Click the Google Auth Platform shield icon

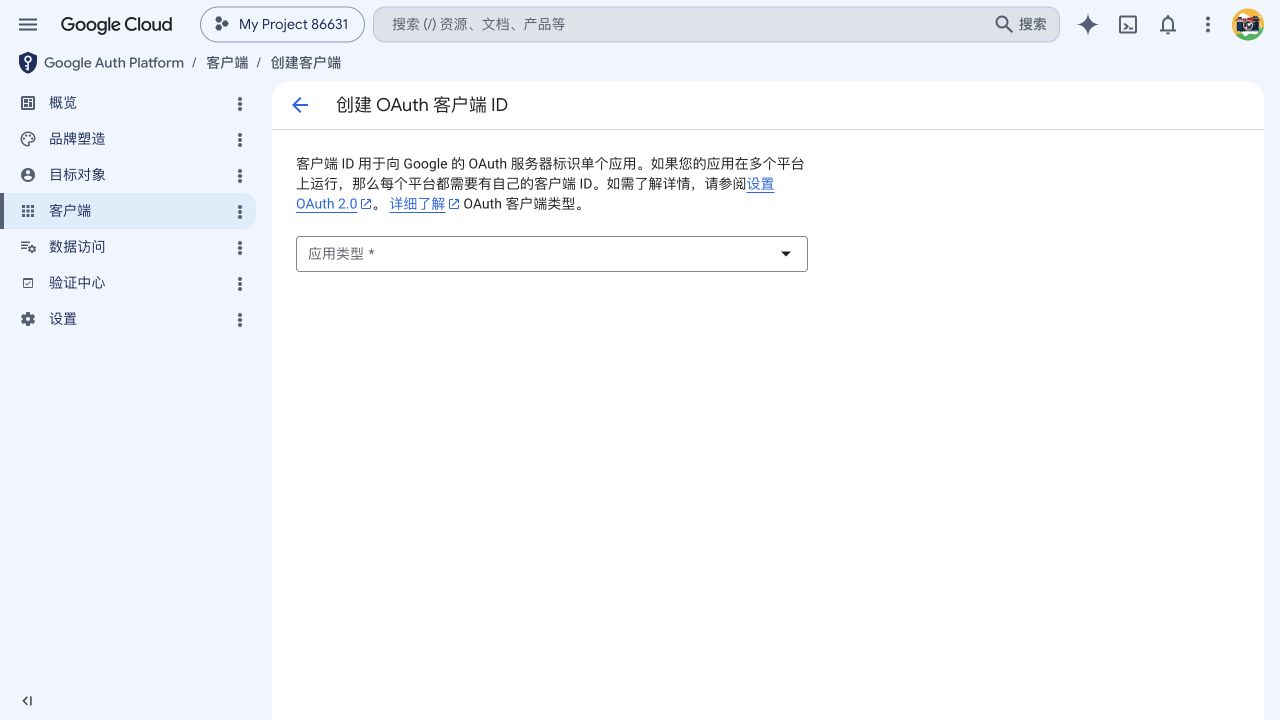[28, 63]
